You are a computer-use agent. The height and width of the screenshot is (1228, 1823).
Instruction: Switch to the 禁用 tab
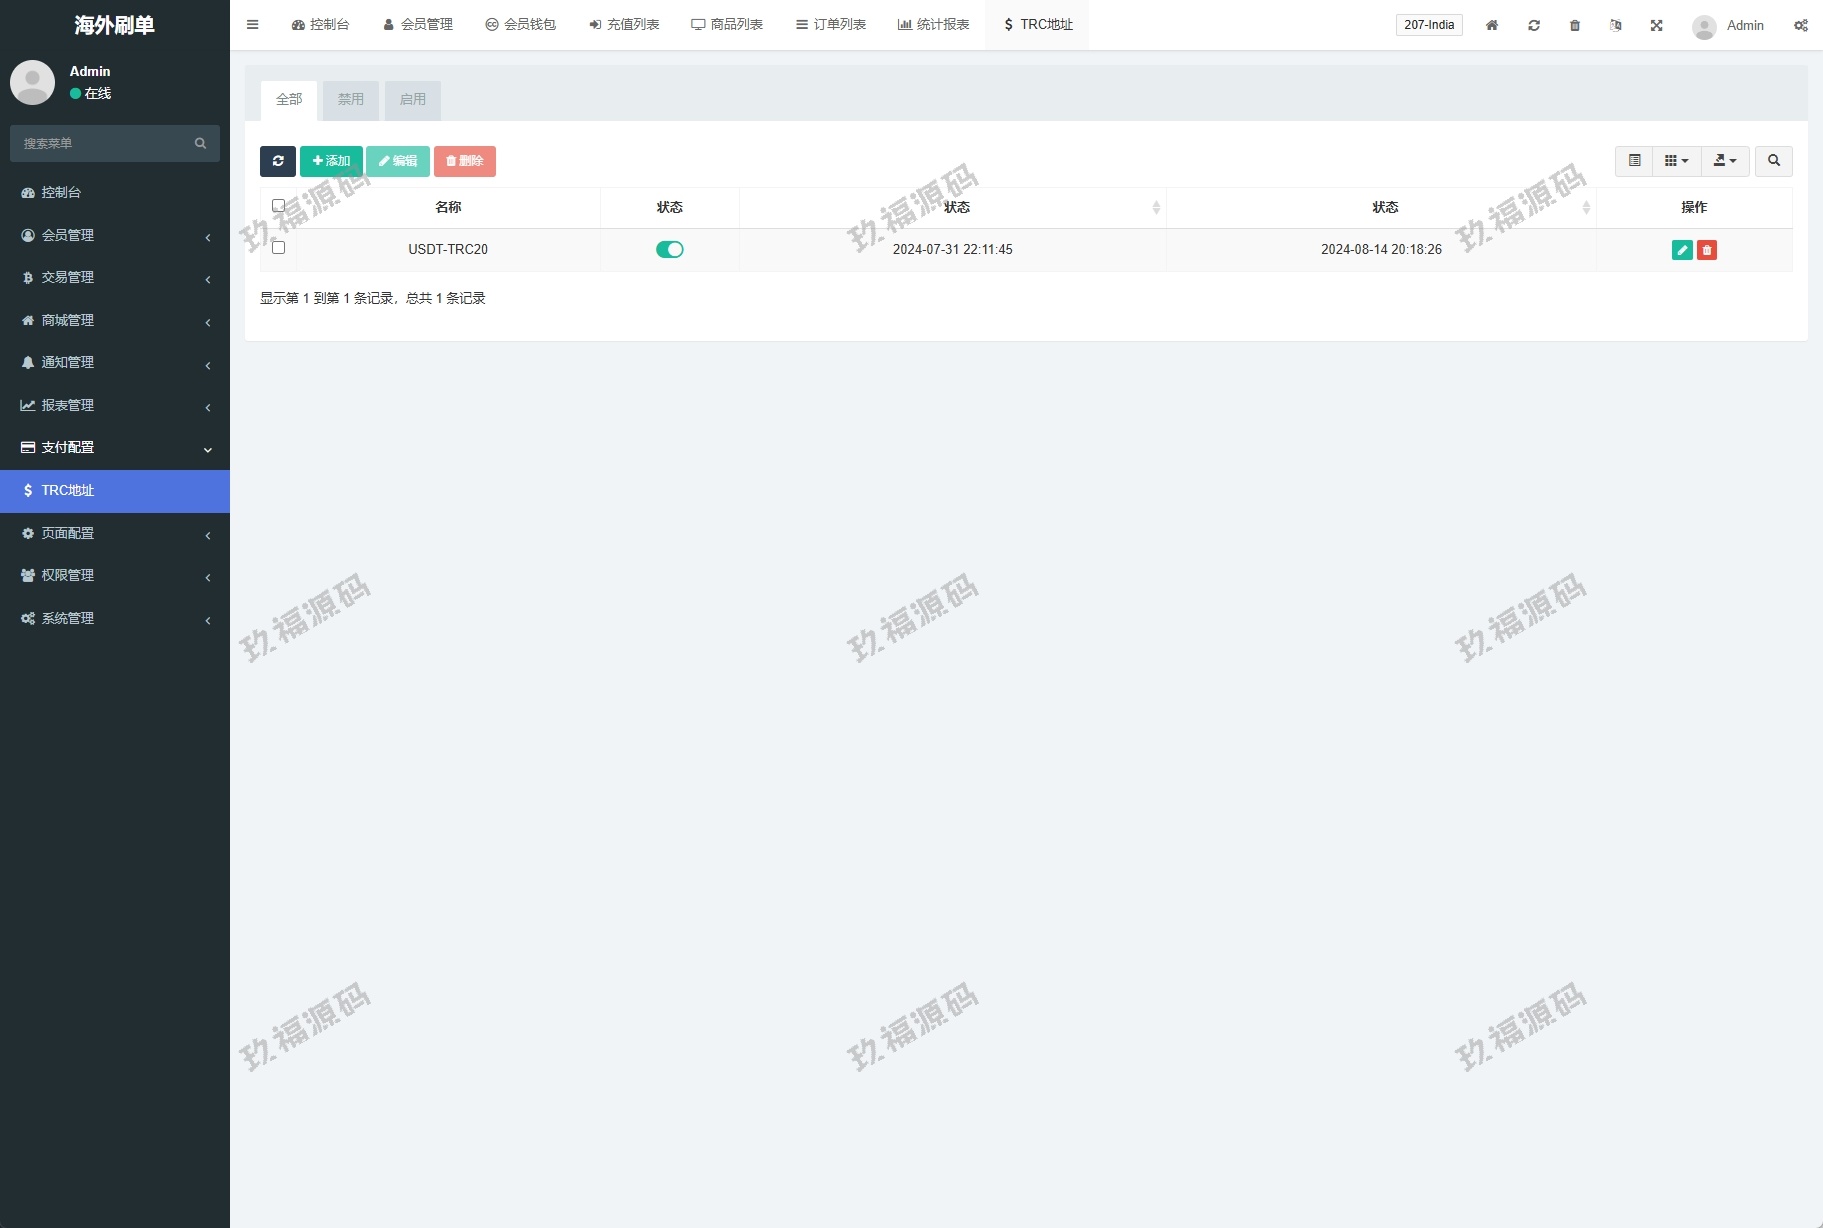tap(350, 100)
